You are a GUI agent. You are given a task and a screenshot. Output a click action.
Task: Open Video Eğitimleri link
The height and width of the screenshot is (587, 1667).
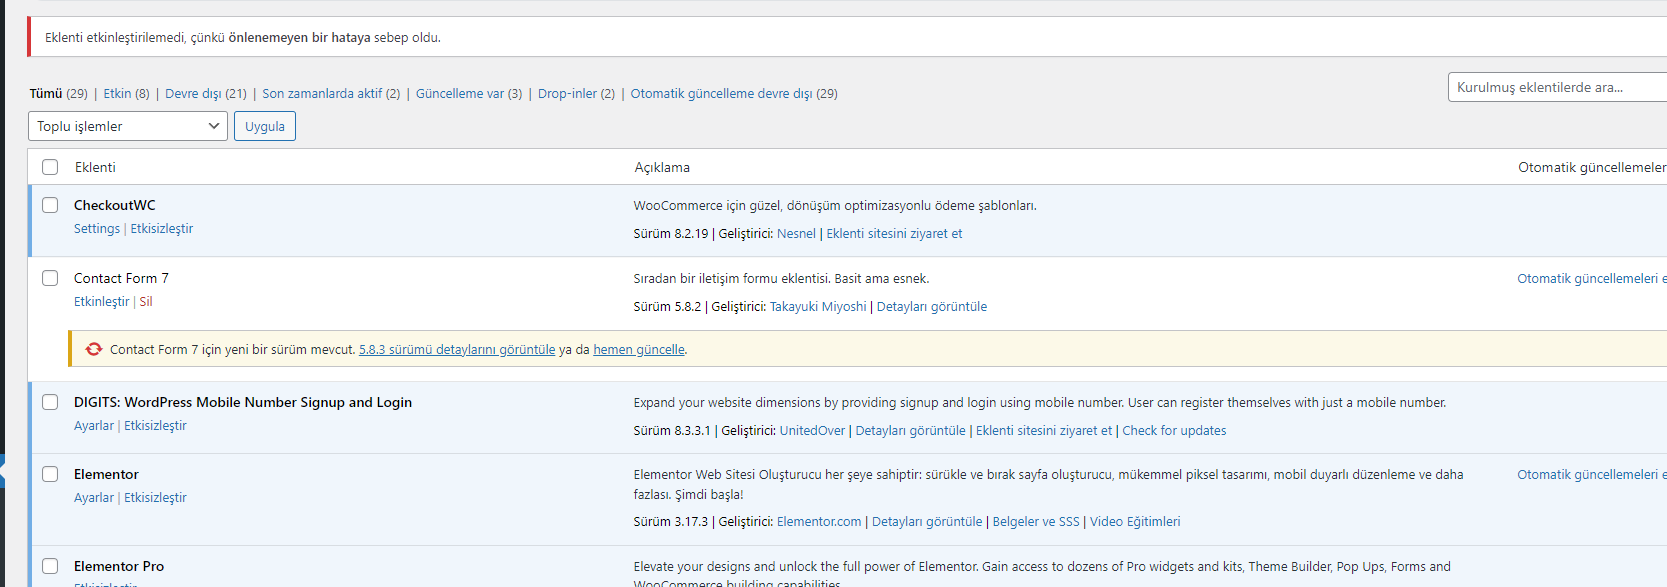1135,522
